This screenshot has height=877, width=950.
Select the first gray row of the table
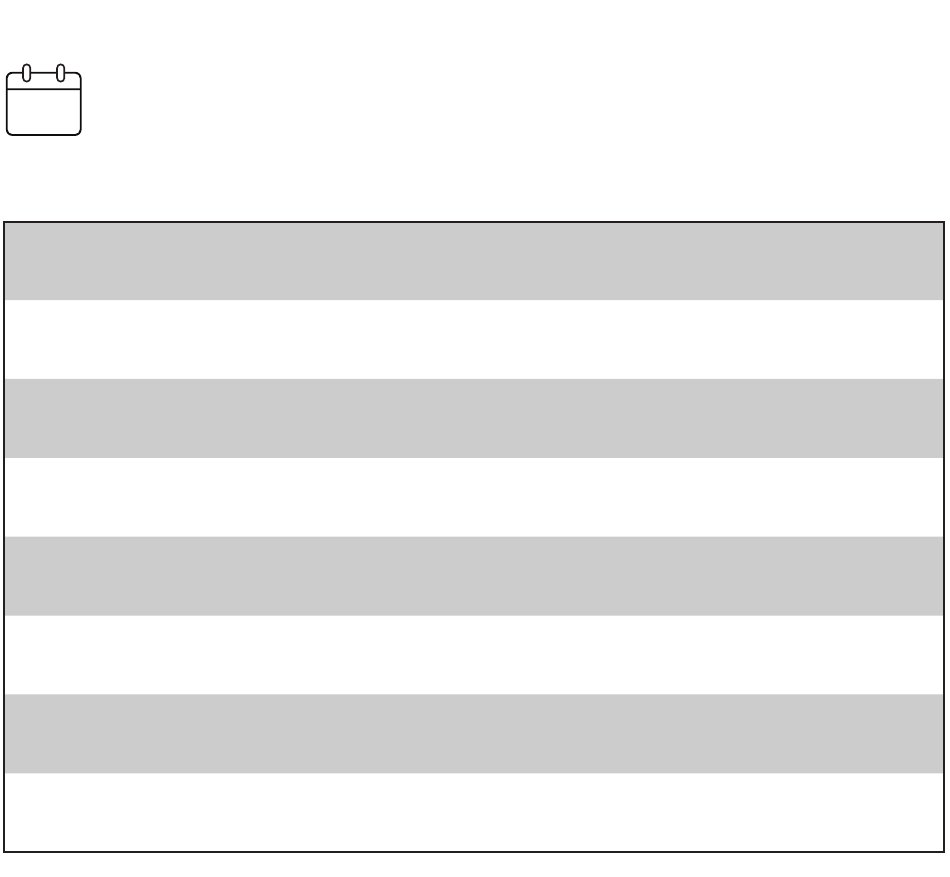click(474, 261)
